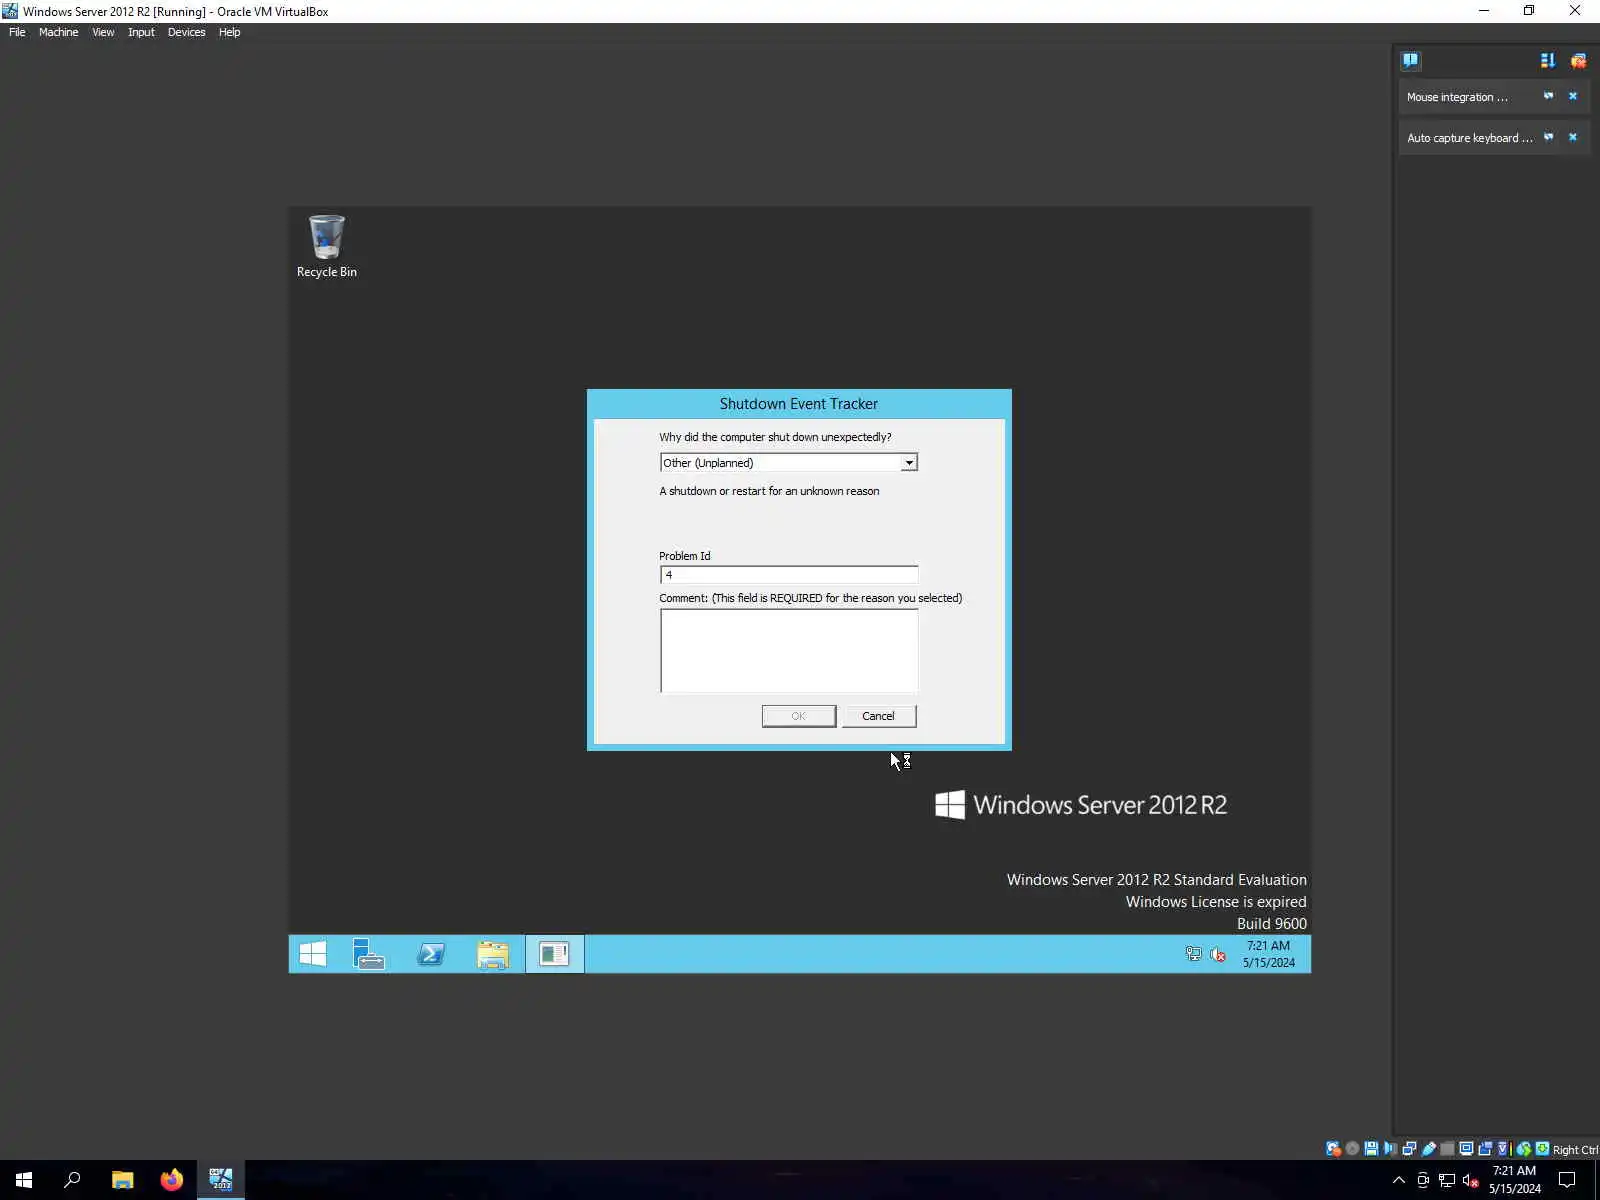Launch PowerShell from guest taskbar

(431, 954)
